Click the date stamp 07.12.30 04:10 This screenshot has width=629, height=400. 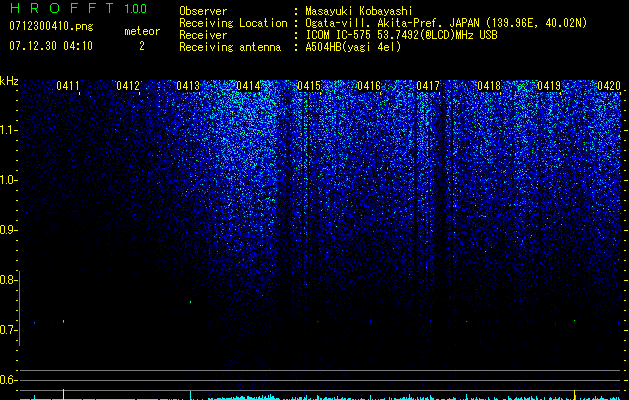tap(51, 46)
